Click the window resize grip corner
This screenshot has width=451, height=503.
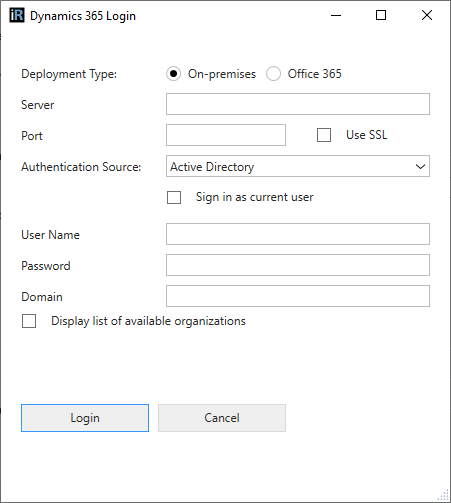(444, 496)
